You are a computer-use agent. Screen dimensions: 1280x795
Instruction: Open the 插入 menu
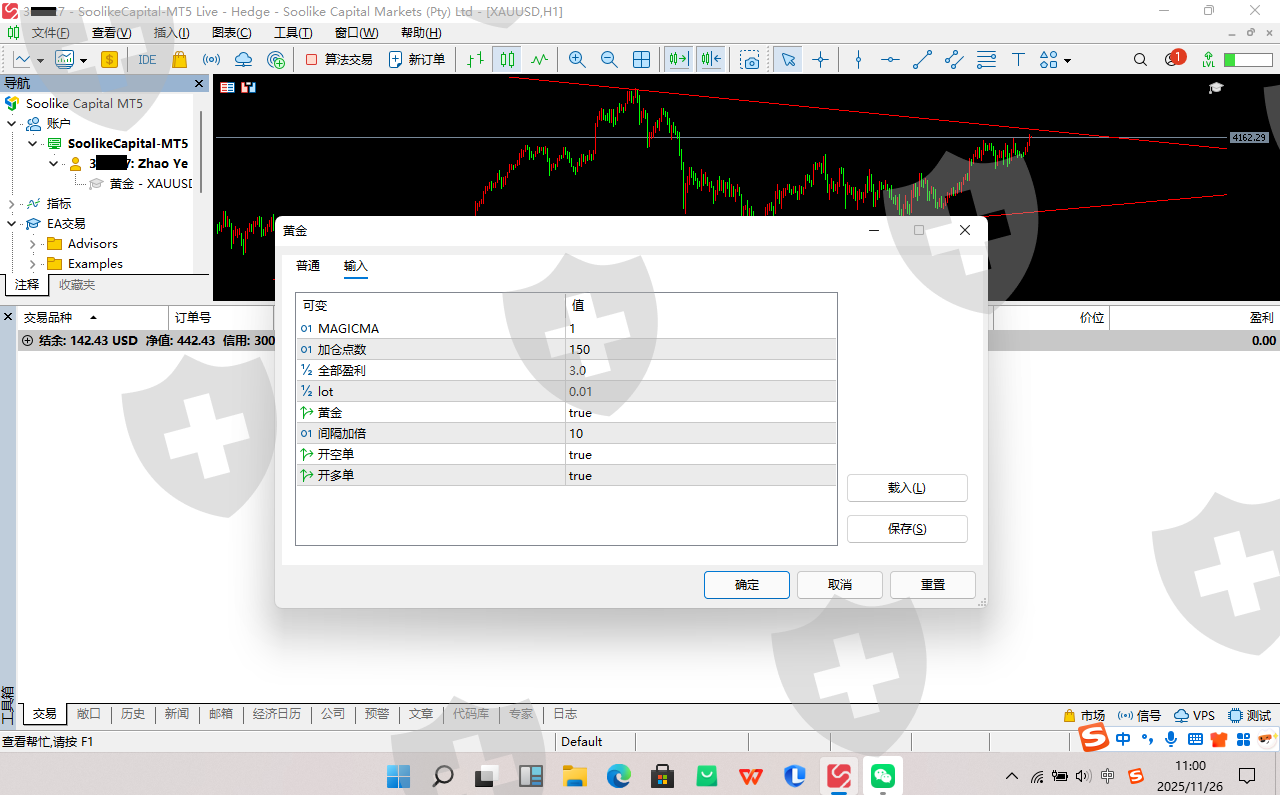click(171, 33)
